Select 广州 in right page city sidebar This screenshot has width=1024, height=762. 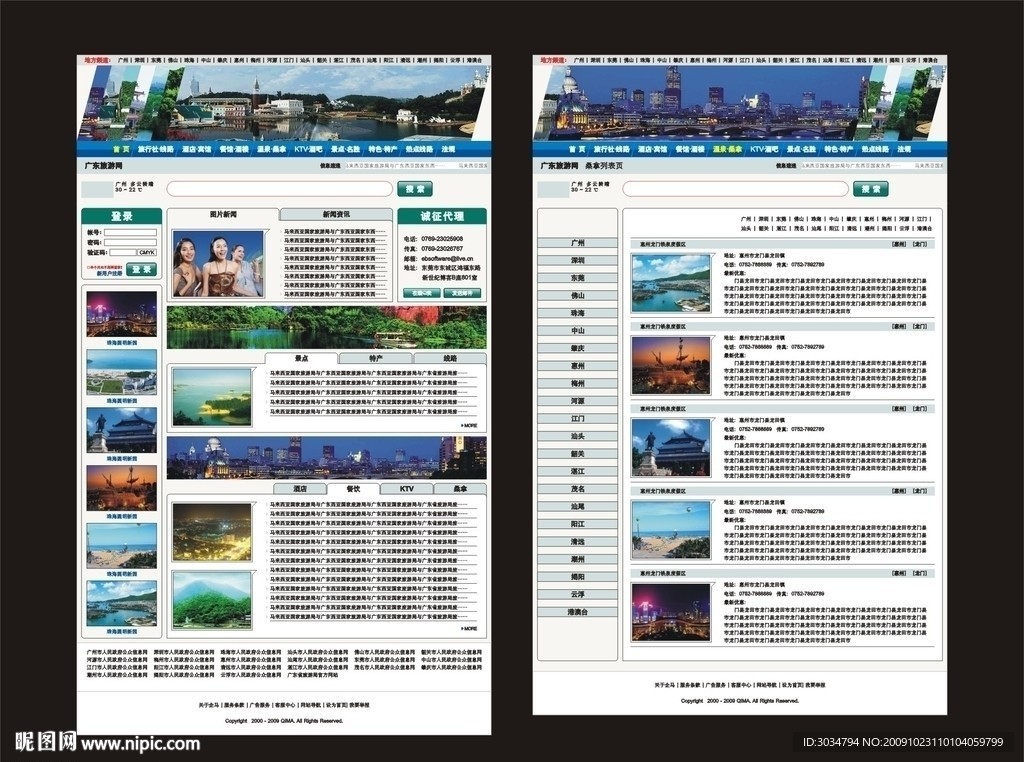click(x=577, y=243)
